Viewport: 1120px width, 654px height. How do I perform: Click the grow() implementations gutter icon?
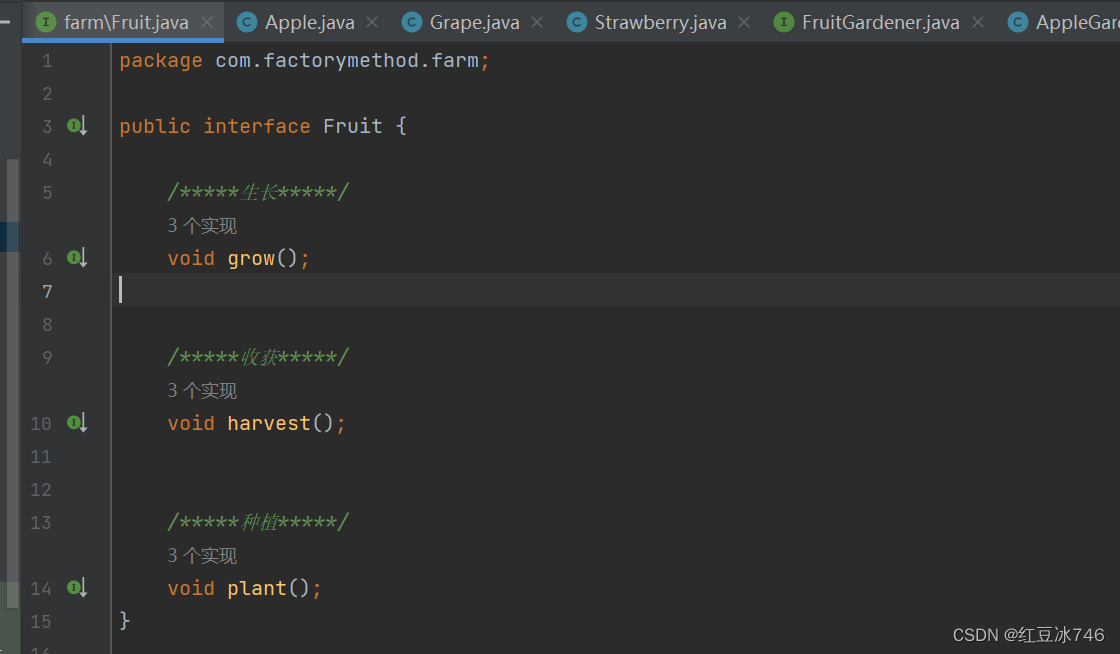point(77,258)
